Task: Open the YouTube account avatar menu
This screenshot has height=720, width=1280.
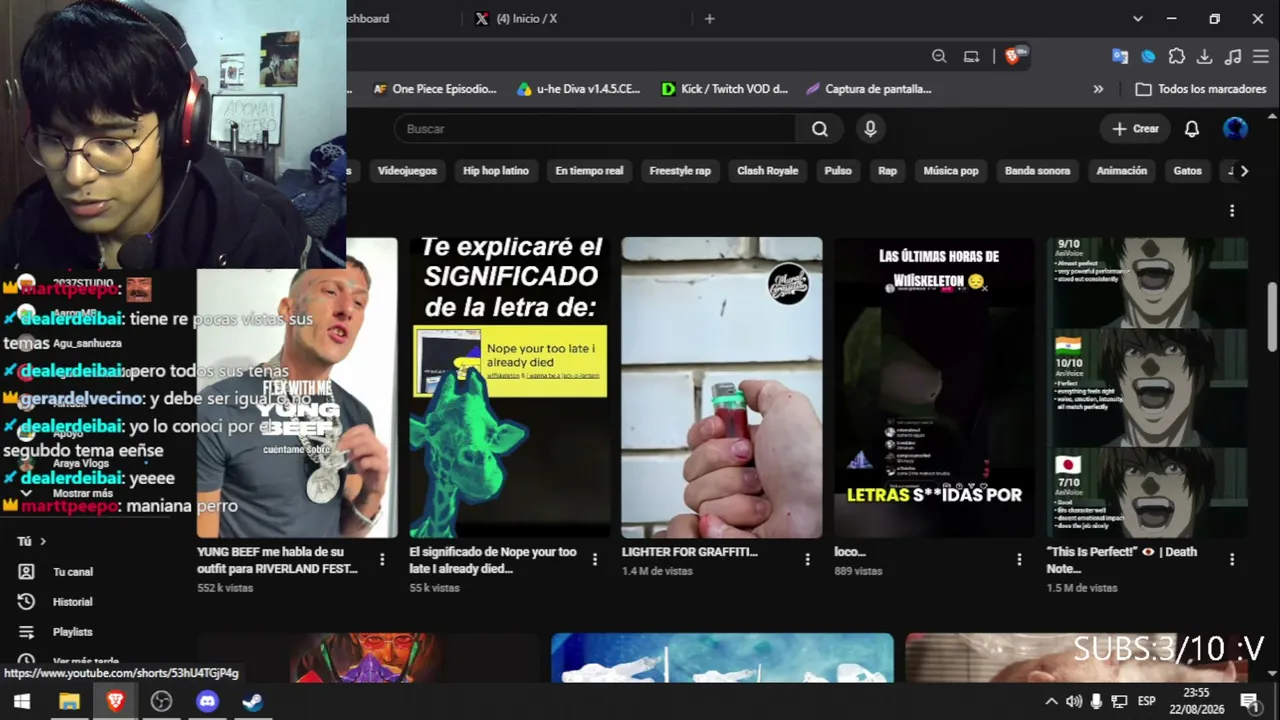Action: pyautogui.click(x=1235, y=129)
